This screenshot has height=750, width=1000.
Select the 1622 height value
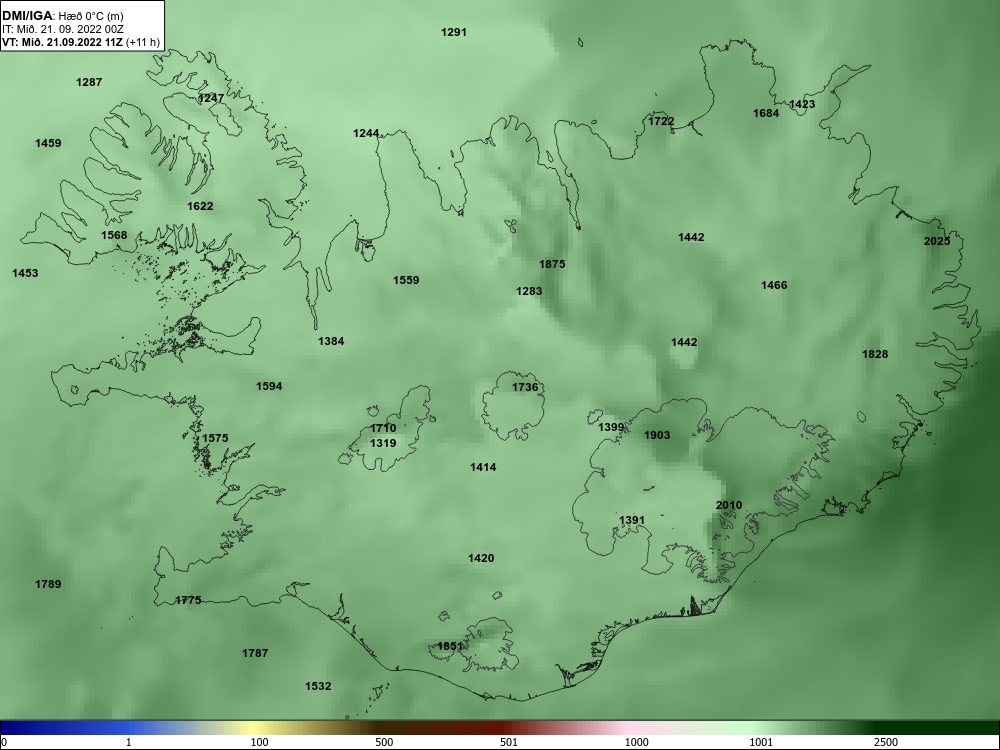200,206
